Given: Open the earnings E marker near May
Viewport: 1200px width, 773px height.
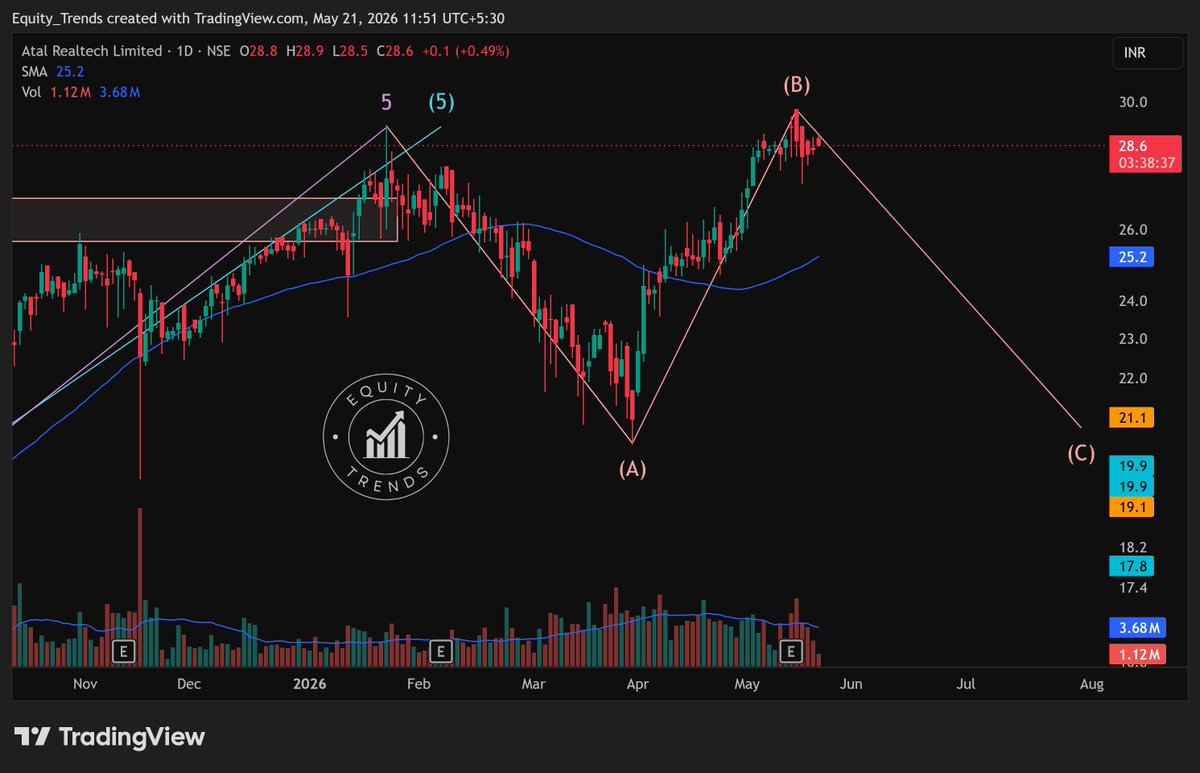Looking at the screenshot, I should (791, 651).
